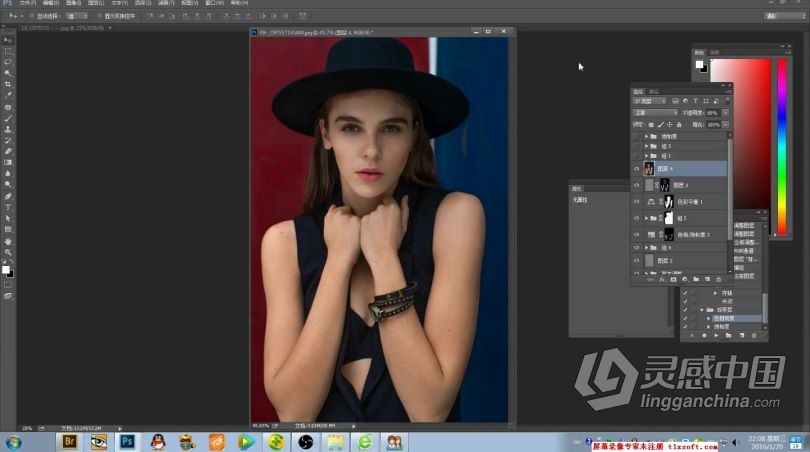Hide the 色相/饱和度 3 adjustment layer
Image resolution: width=810 pixels, height=452 pixels.
(x=636, y=235)
